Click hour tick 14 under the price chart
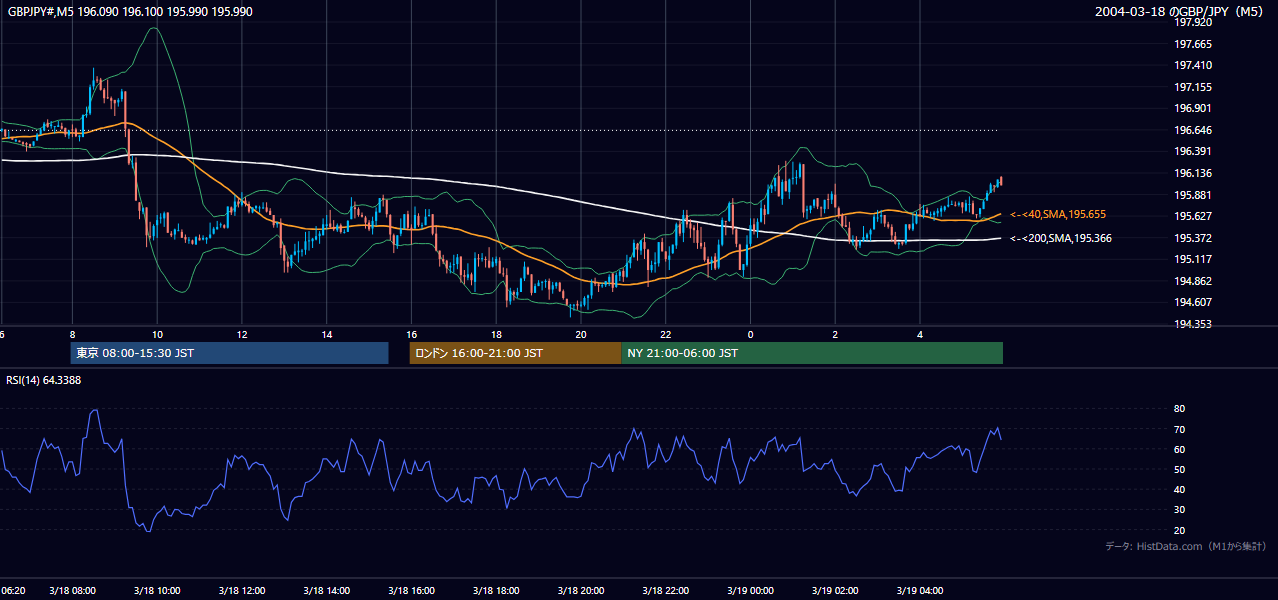 tap(327, 334)
